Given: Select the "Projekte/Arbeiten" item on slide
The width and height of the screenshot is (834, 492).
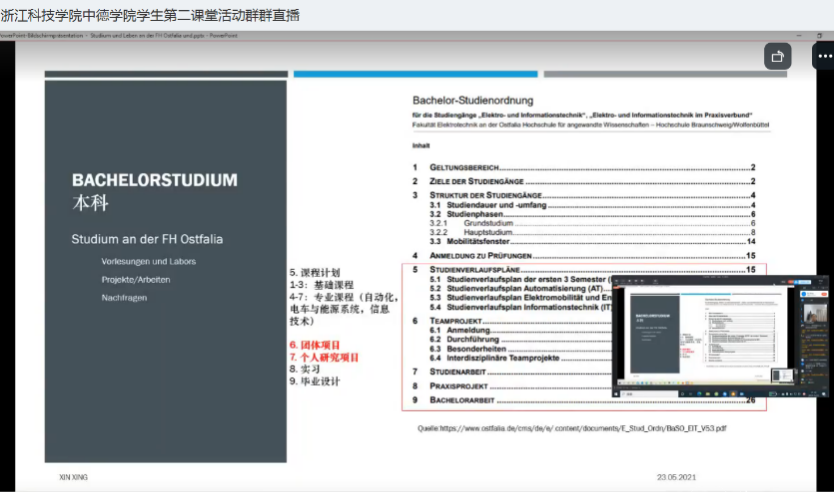Looking at the screenshot, I should pyautogui.click(x=135, y=279).
